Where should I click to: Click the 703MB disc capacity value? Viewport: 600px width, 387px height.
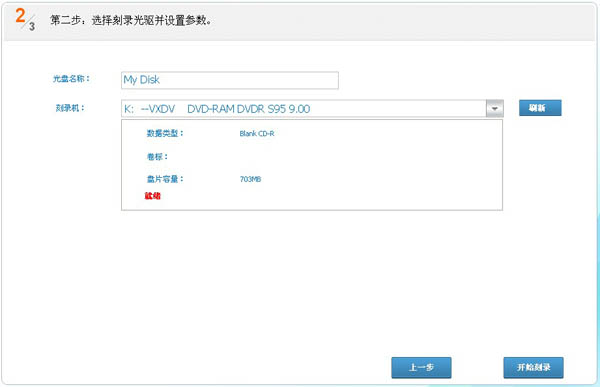[x=250, y=179]
